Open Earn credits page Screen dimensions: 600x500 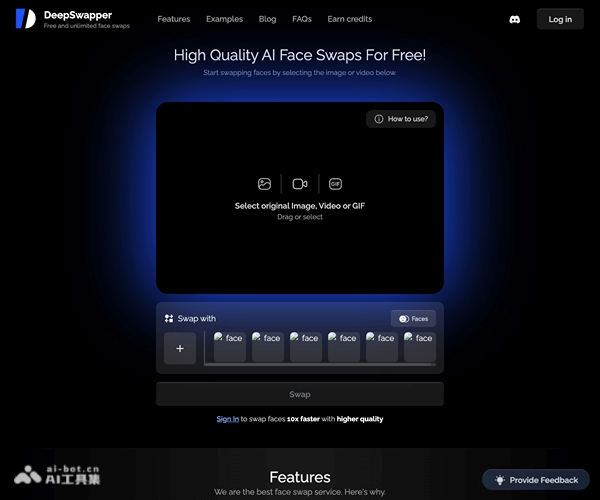pyautogui.click(x=350, y=19)
